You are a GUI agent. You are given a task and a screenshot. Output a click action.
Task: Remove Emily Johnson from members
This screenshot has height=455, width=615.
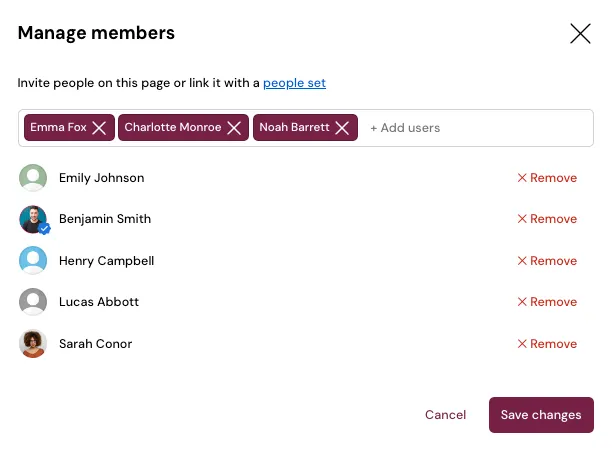[x=547, y=178]
